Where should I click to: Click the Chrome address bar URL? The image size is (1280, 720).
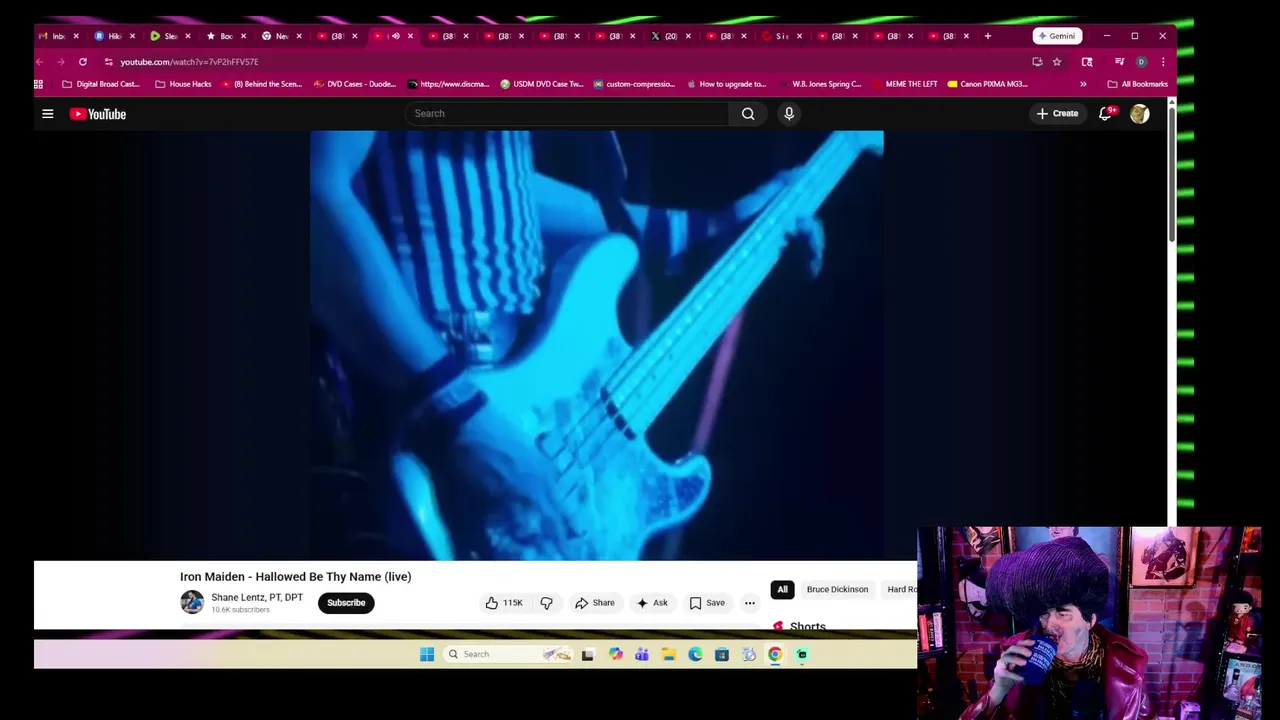pyautogui.click(x=190, y=62)
